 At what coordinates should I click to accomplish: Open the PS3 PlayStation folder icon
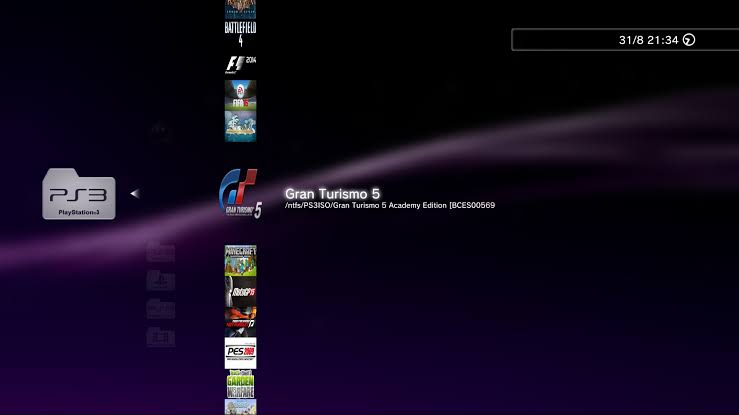click(79, 194)
